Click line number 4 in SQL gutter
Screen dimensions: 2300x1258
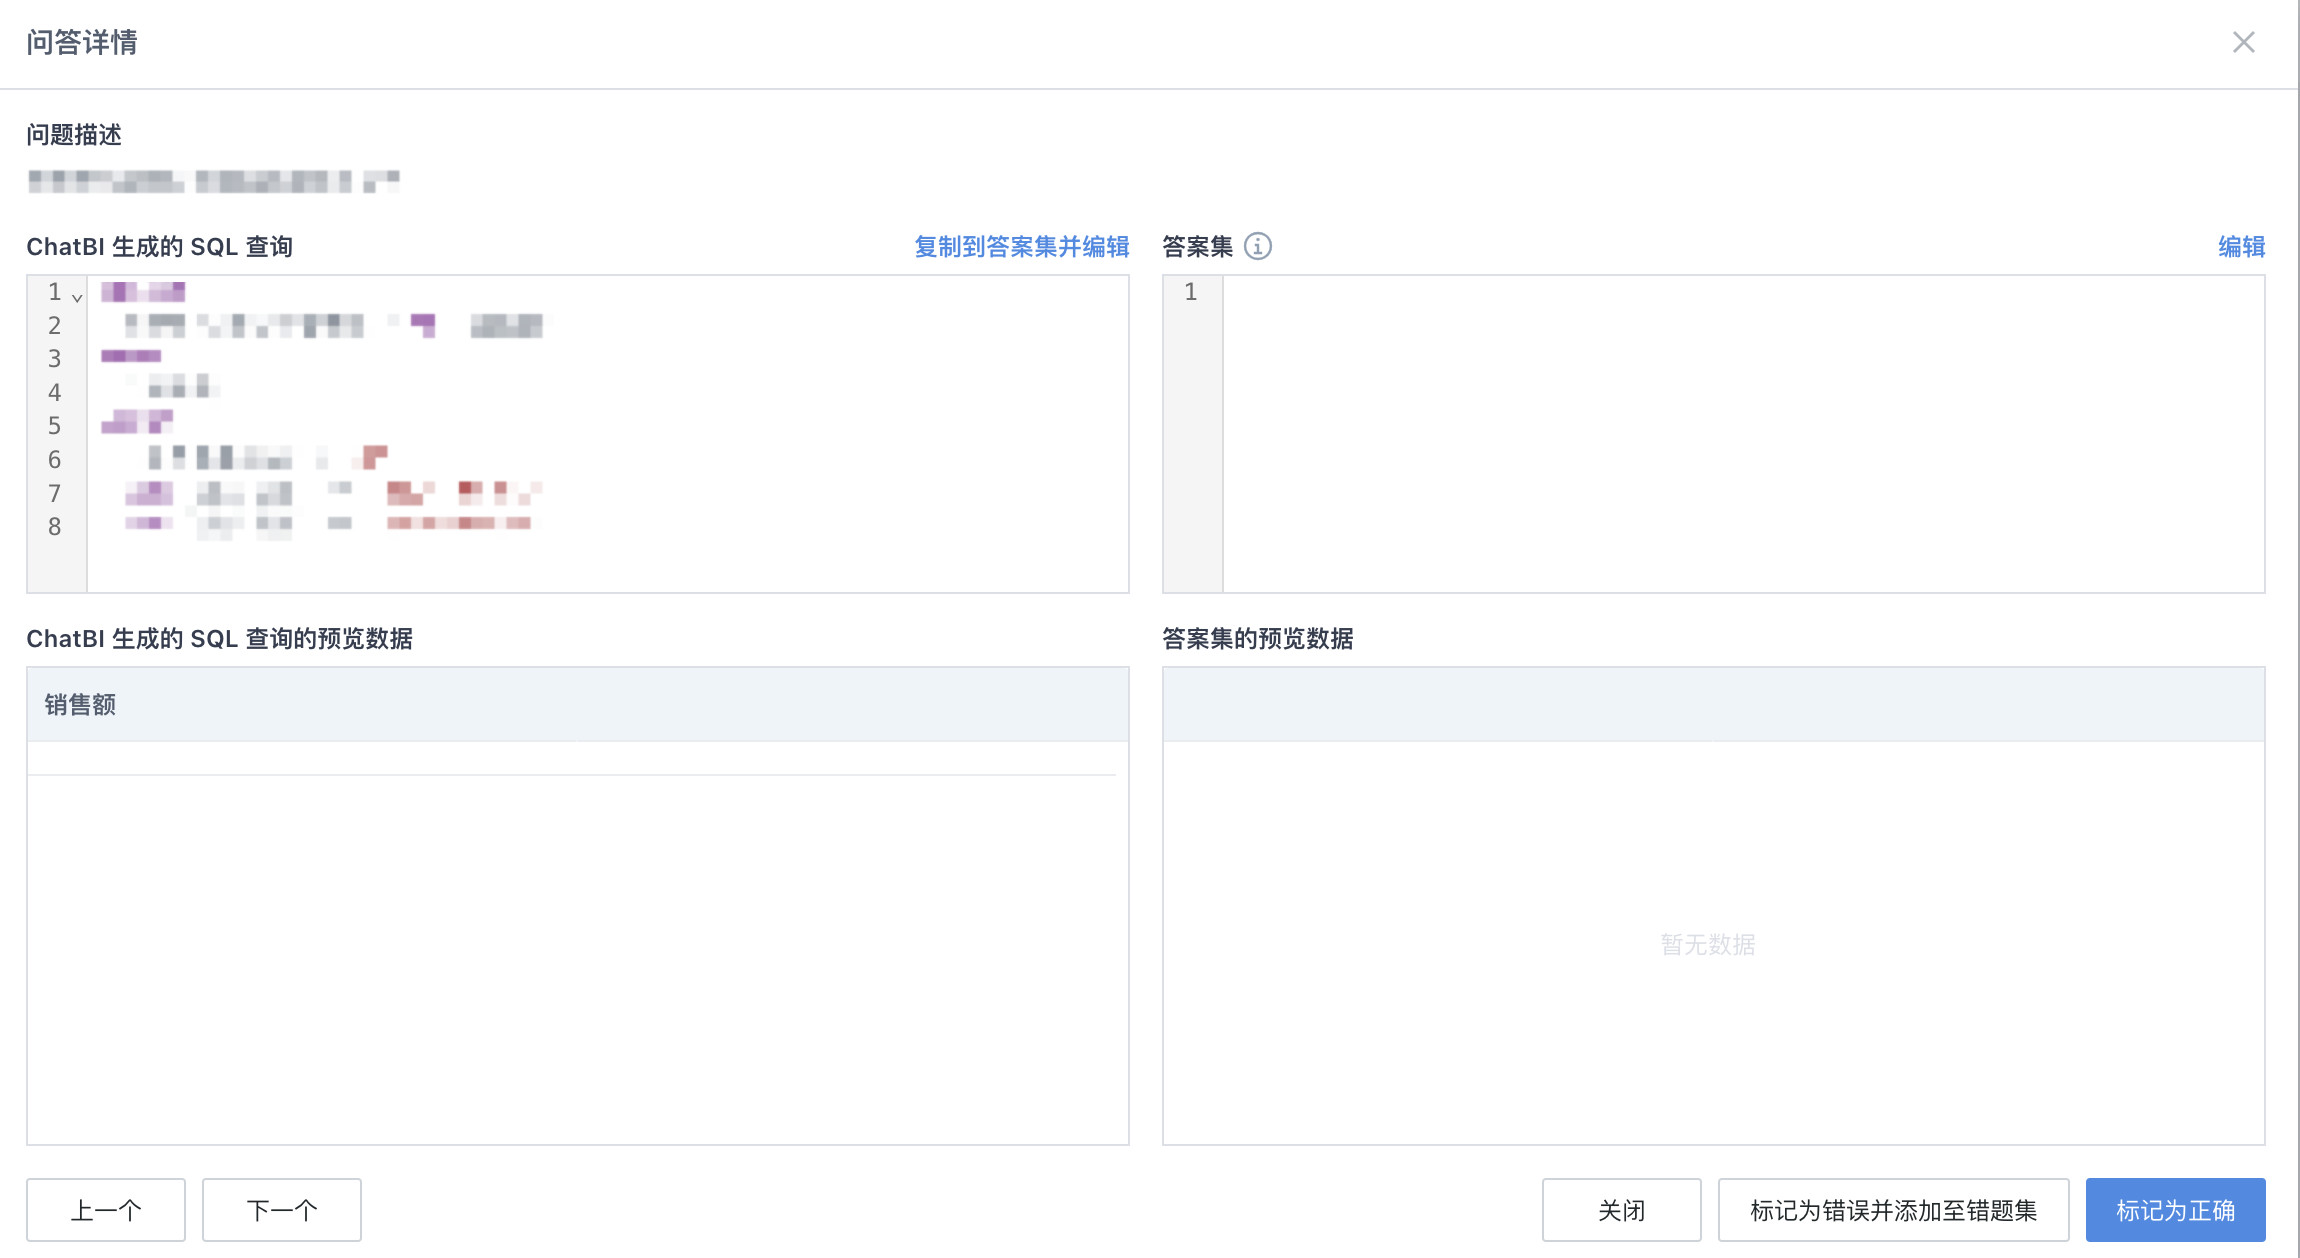click(x=54, y=393)
